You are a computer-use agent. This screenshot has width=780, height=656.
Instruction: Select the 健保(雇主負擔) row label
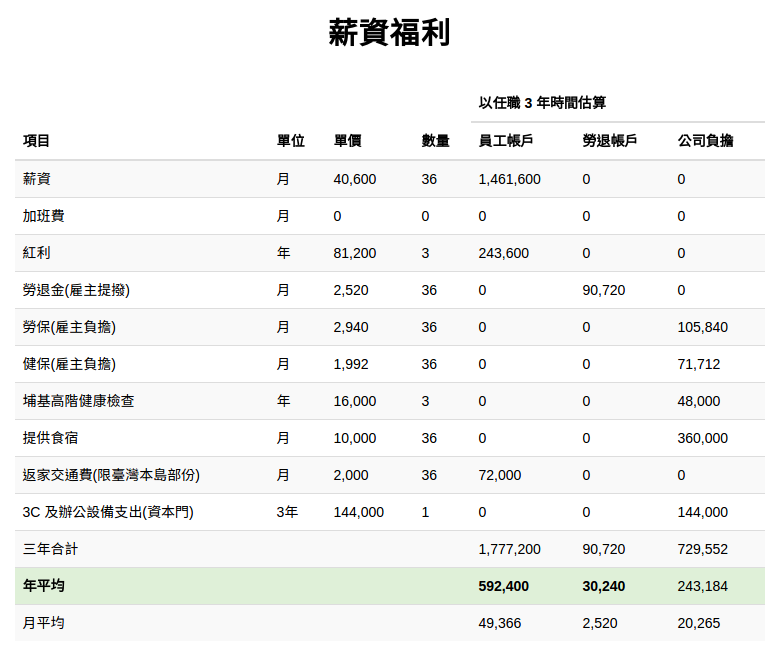(69, 364)
